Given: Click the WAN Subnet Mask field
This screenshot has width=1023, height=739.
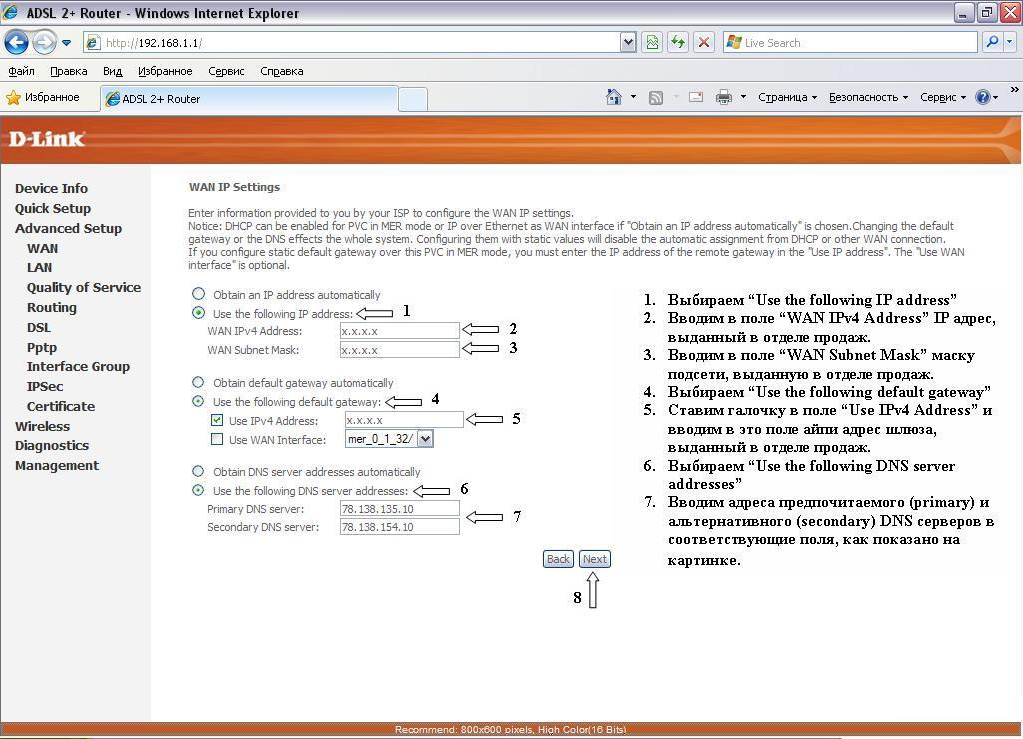Looking at the screenshot, I should (399, 350).
